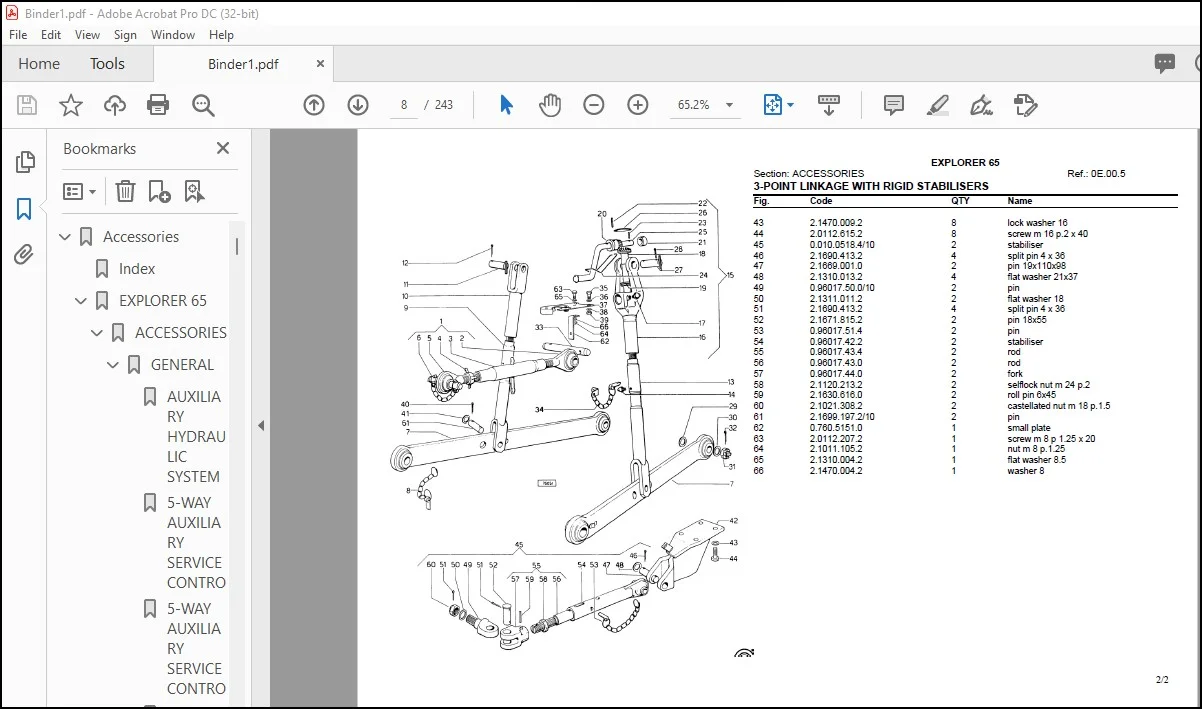1202x709 pixels.
Task: Click the Save file icon
Action: tap(27, 105)
